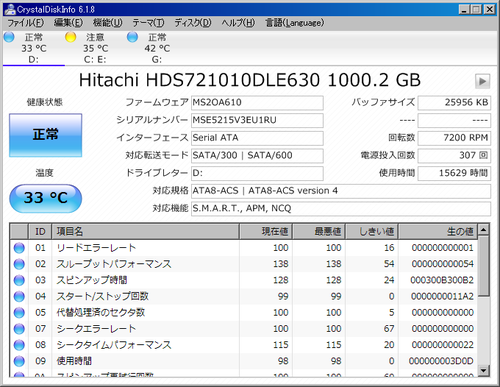Viewport: 500px width, 387px height.
Task: Click the serial number field MSE5215V3EU1RU
Action: point(257,120)
